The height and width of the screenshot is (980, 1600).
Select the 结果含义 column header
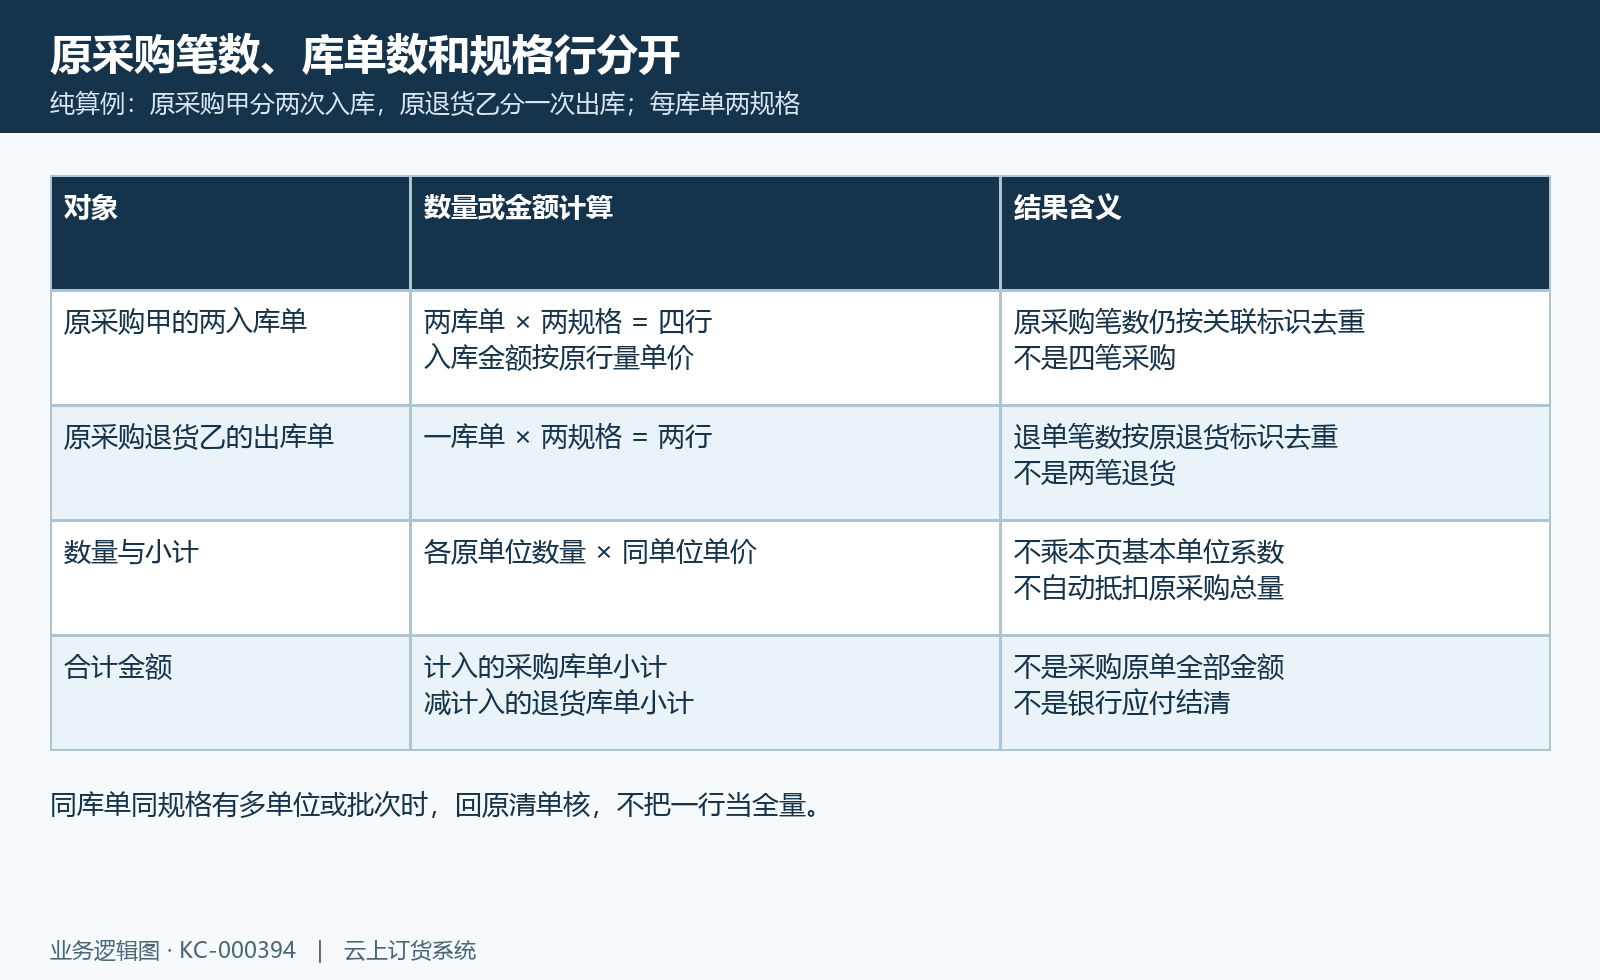click(1275, 233)
